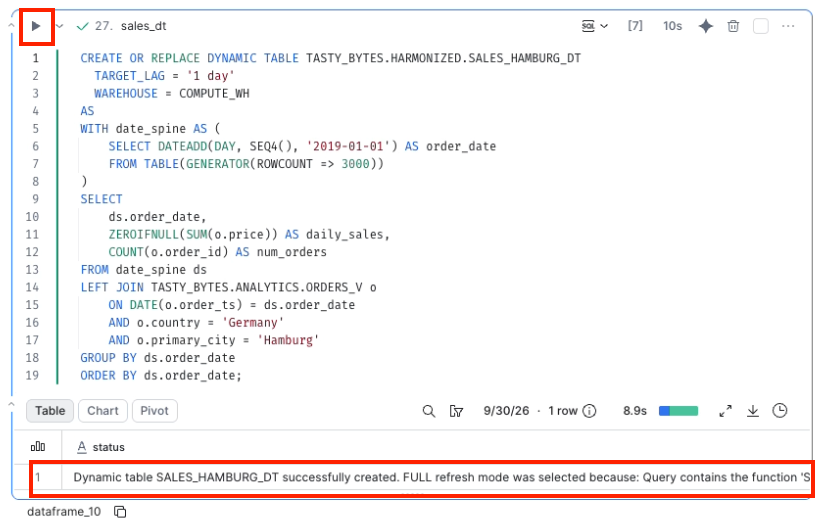
Task: Show row count info icon
Action: [x=590, y=411]
